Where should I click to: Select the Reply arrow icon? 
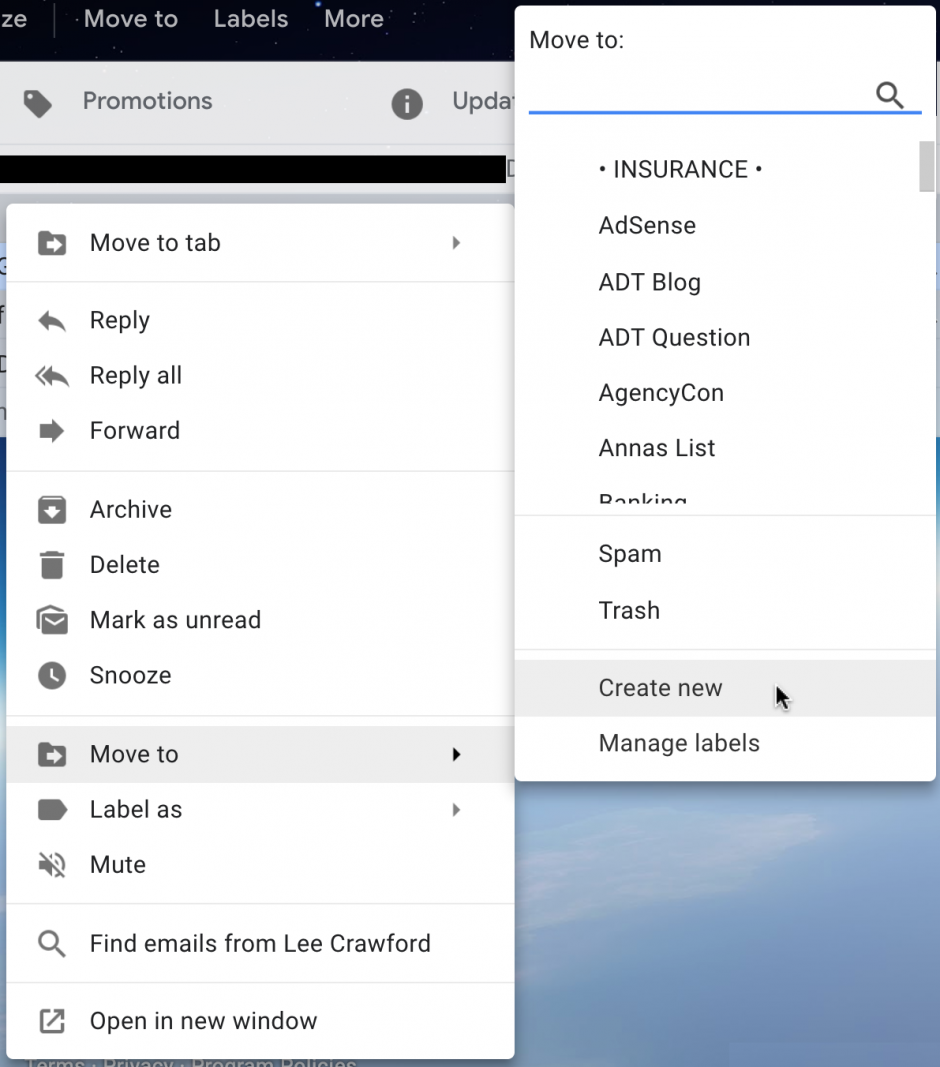pyautogui.click(x=51, y=320)
